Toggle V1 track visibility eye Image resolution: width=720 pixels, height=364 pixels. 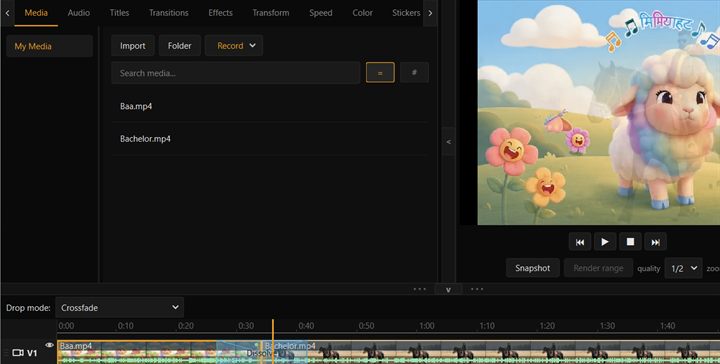[50, 345]
